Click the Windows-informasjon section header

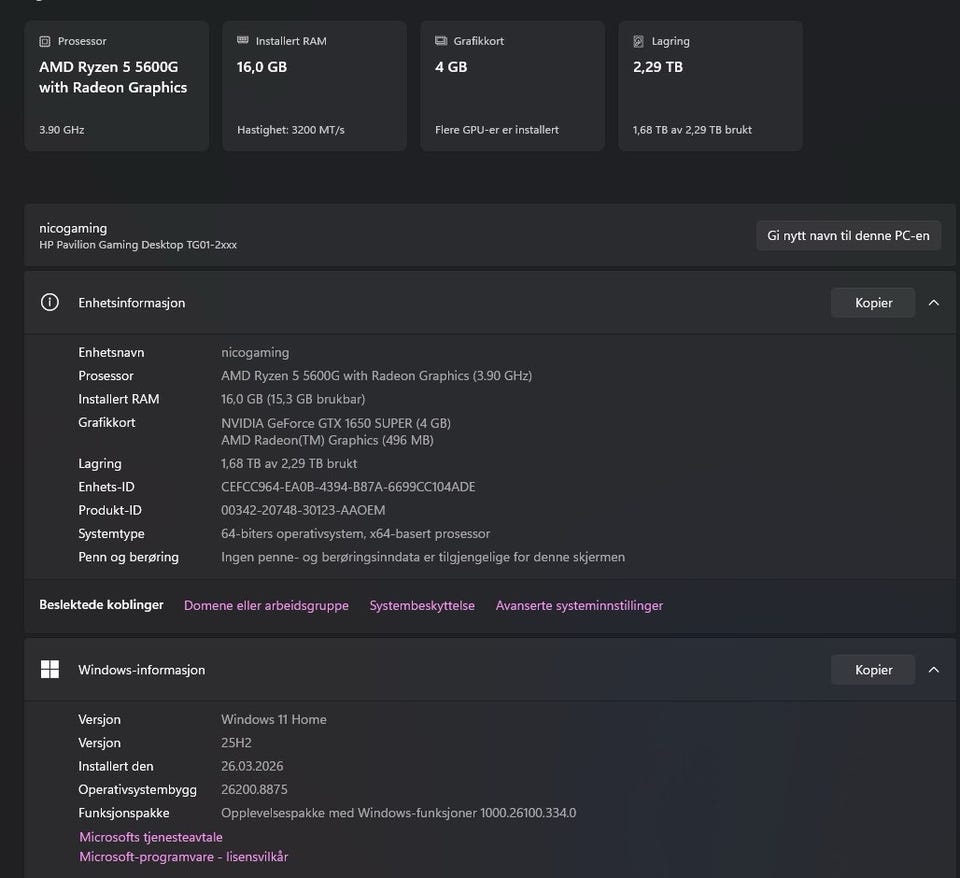click(490, 670)
